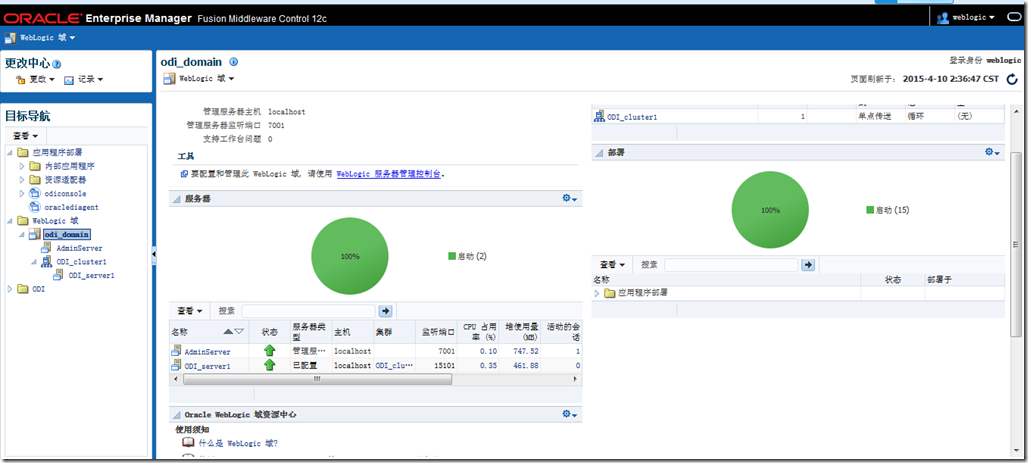Viewport: 1028px width, 463px height.
Task: Collapse the navigation pane splitter arrow
Action: click(154, 253)
